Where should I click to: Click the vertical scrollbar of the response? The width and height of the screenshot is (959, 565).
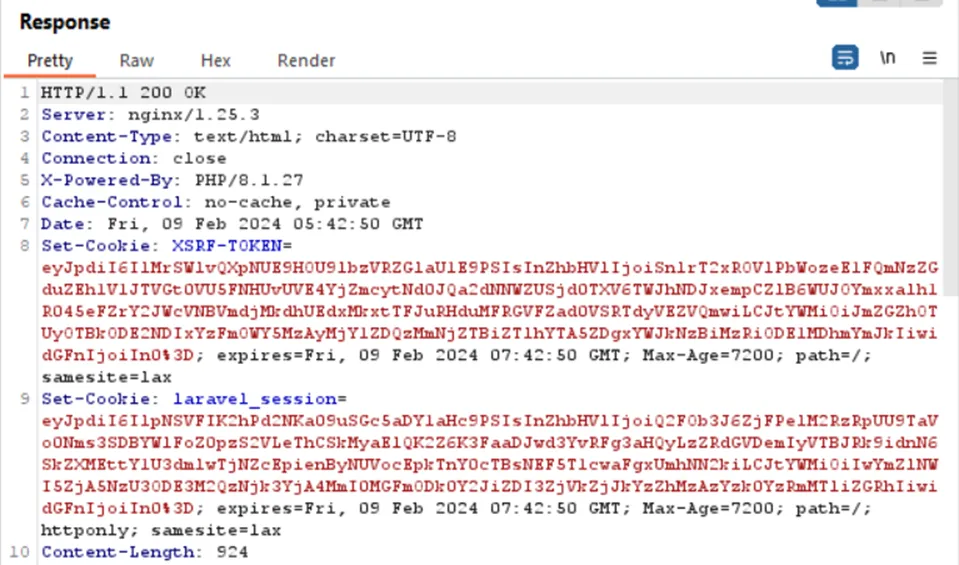click(x=950, y=300)
